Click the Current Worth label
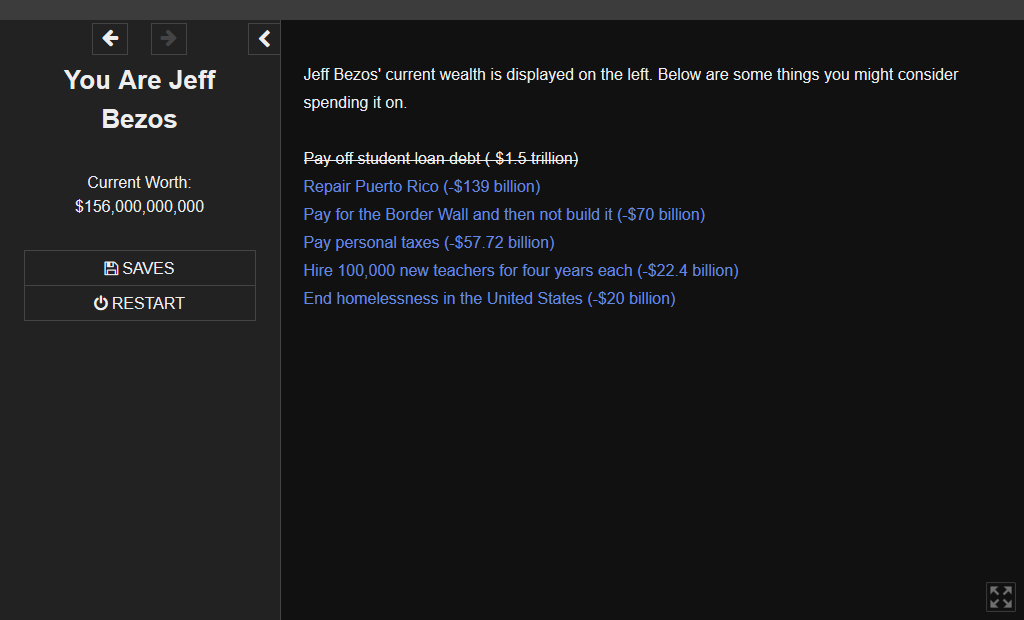 [x=139, y=182]
